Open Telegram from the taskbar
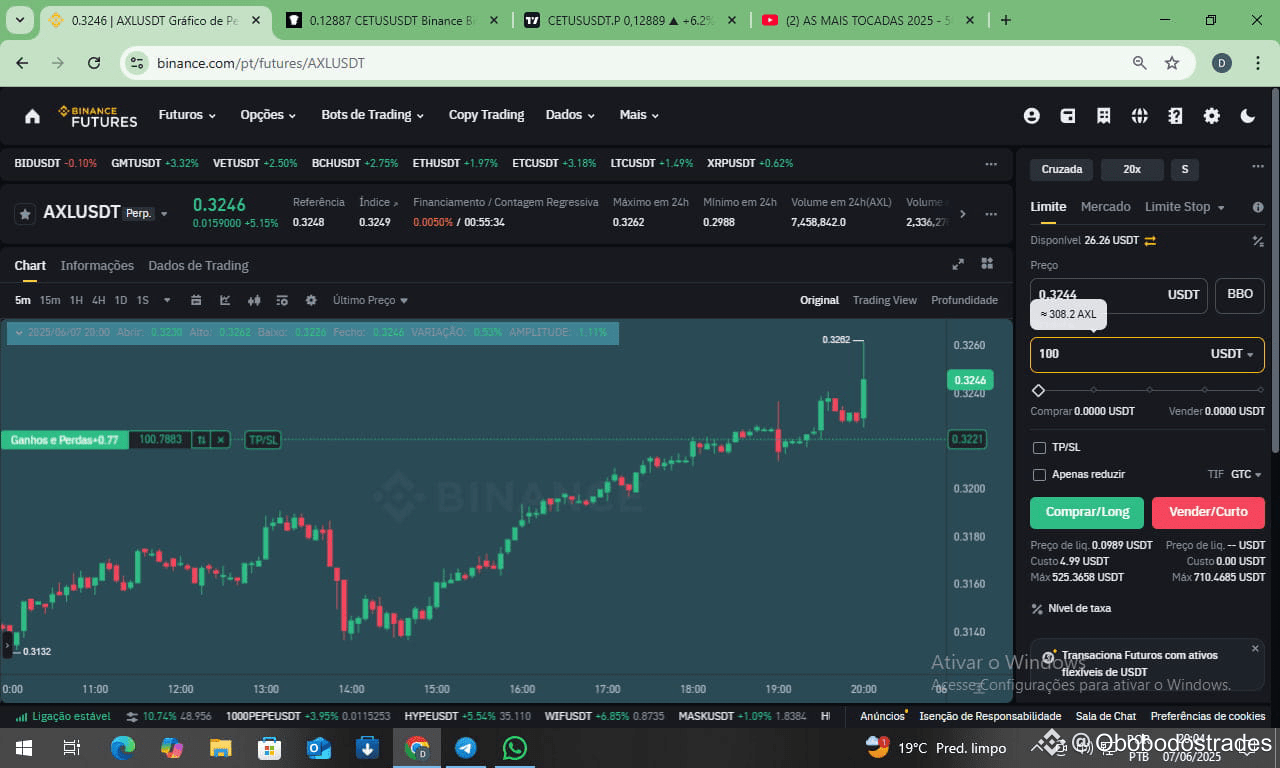This screenshot has height=768, width=1280. [x=465, y=748]
